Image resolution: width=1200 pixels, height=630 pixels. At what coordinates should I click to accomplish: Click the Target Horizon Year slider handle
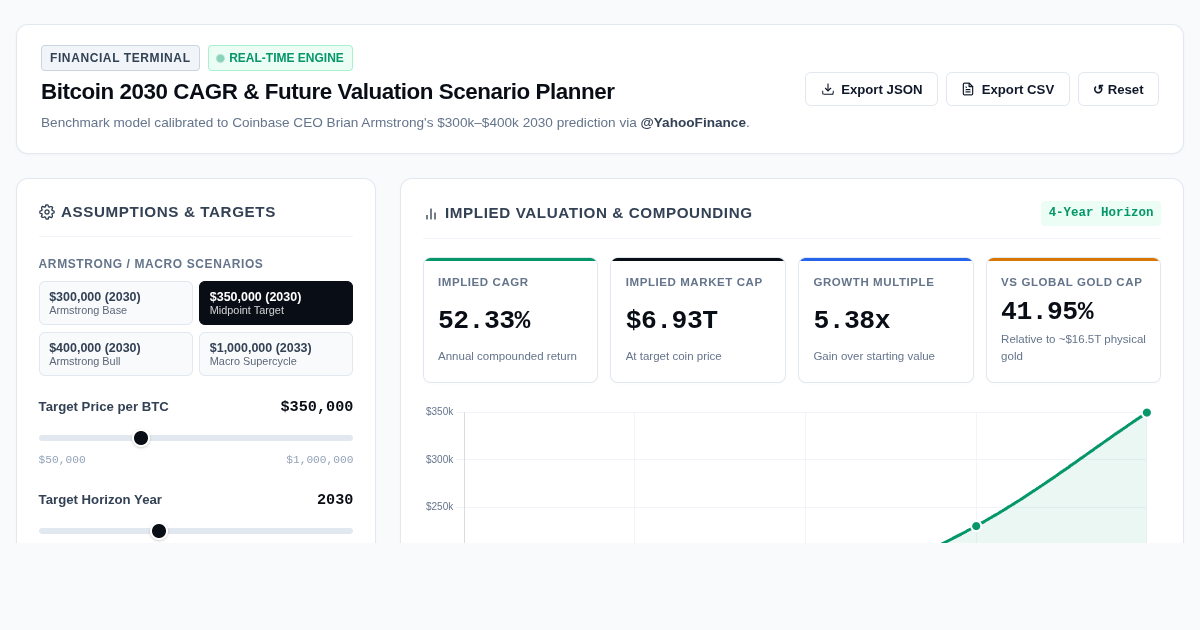coord(159,531)
